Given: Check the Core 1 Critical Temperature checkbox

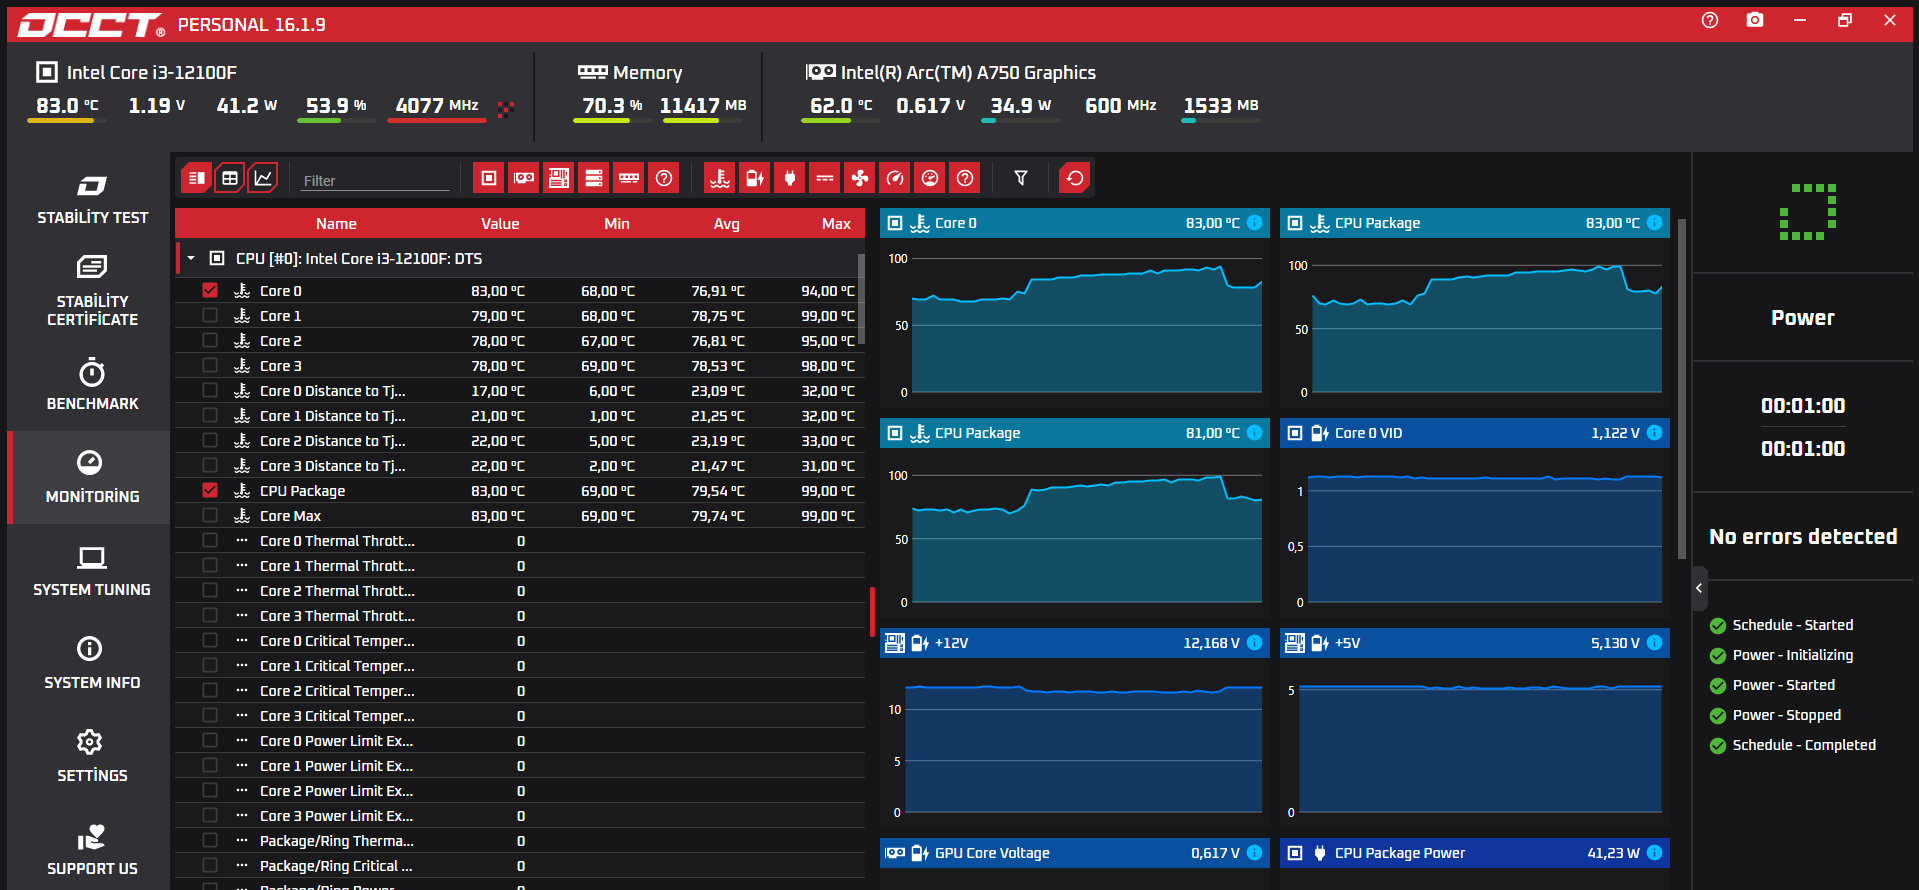Looking at the screenshot, I should tap(210, 665).
